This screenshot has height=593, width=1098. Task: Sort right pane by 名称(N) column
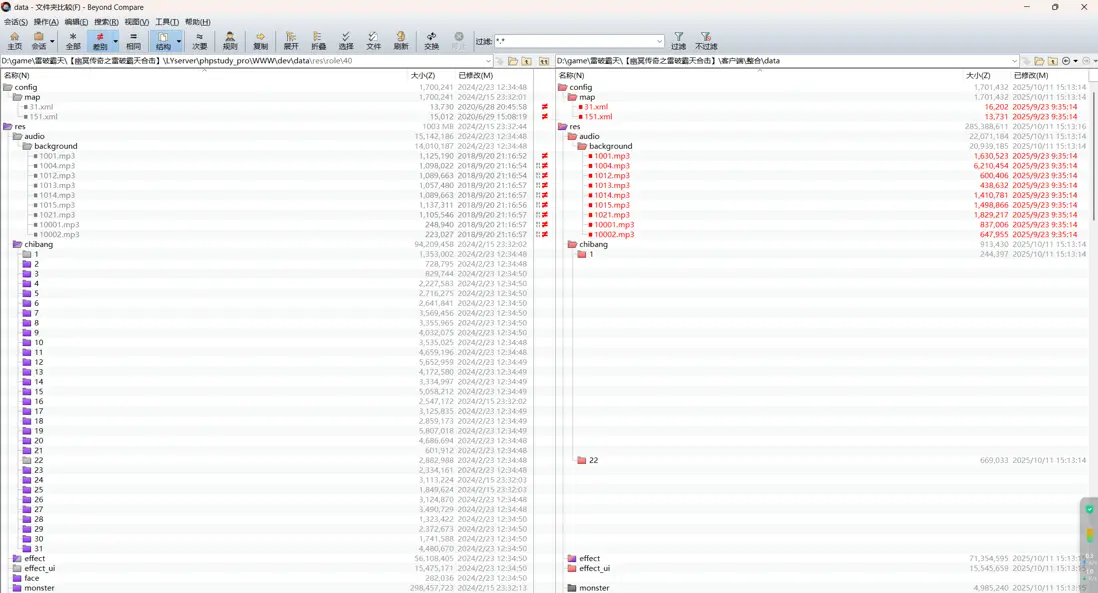pyautogui.click(x=571, y=75)
